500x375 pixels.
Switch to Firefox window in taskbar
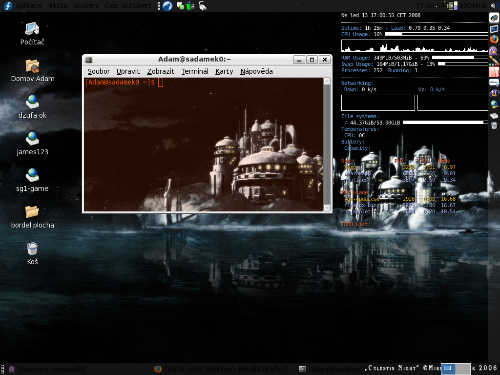tap(221, 369)
